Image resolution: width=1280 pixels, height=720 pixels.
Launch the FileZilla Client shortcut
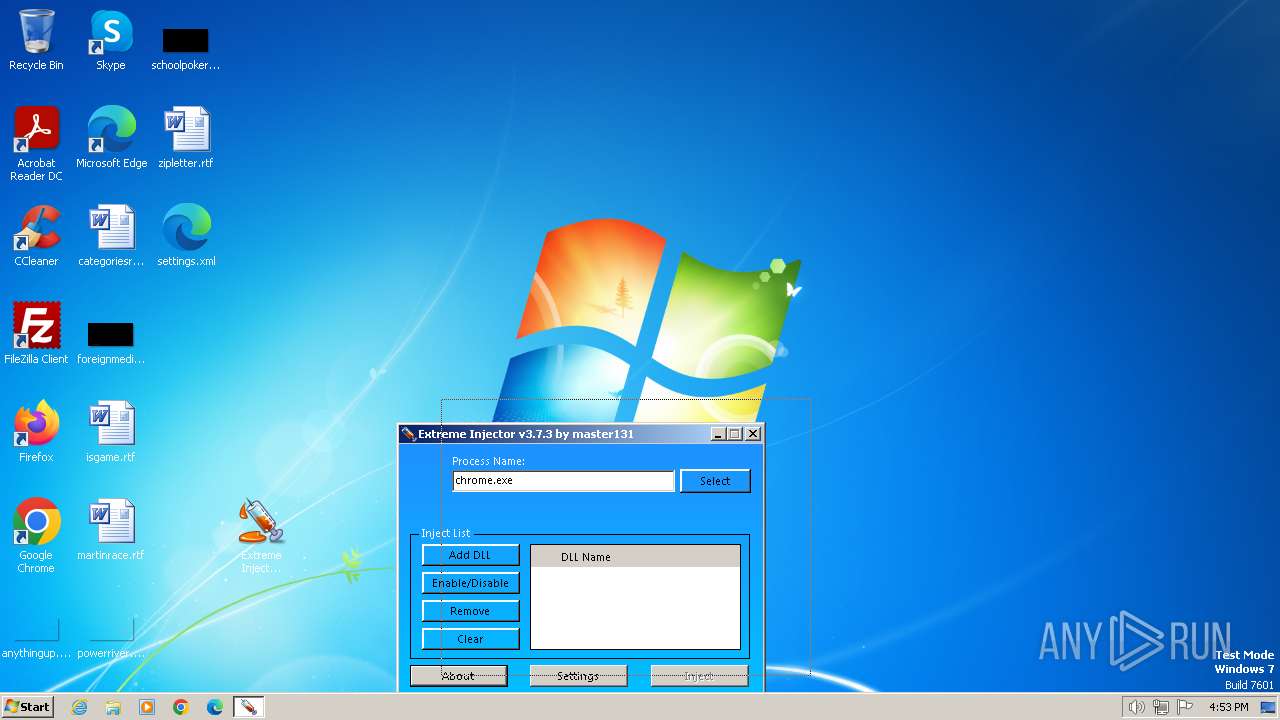[x=36, y=333]
